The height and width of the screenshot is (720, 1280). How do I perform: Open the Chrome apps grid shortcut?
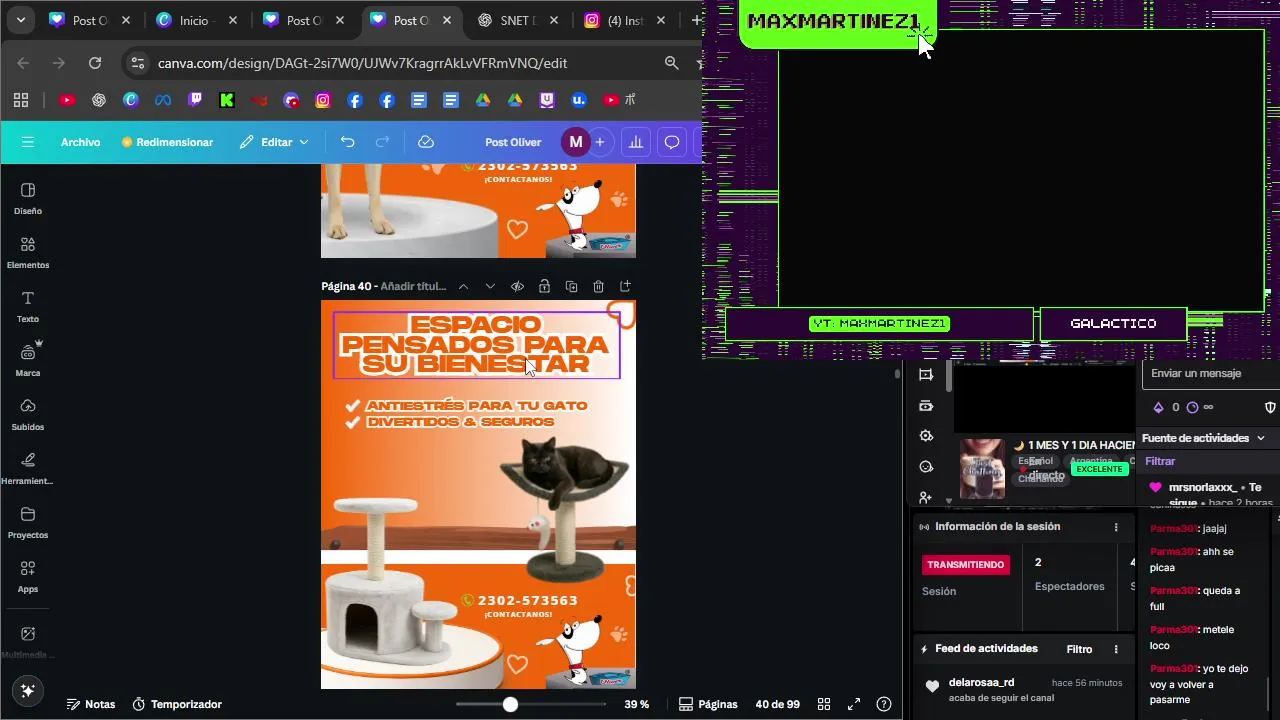pyautogui.click(x=21, y=100)
